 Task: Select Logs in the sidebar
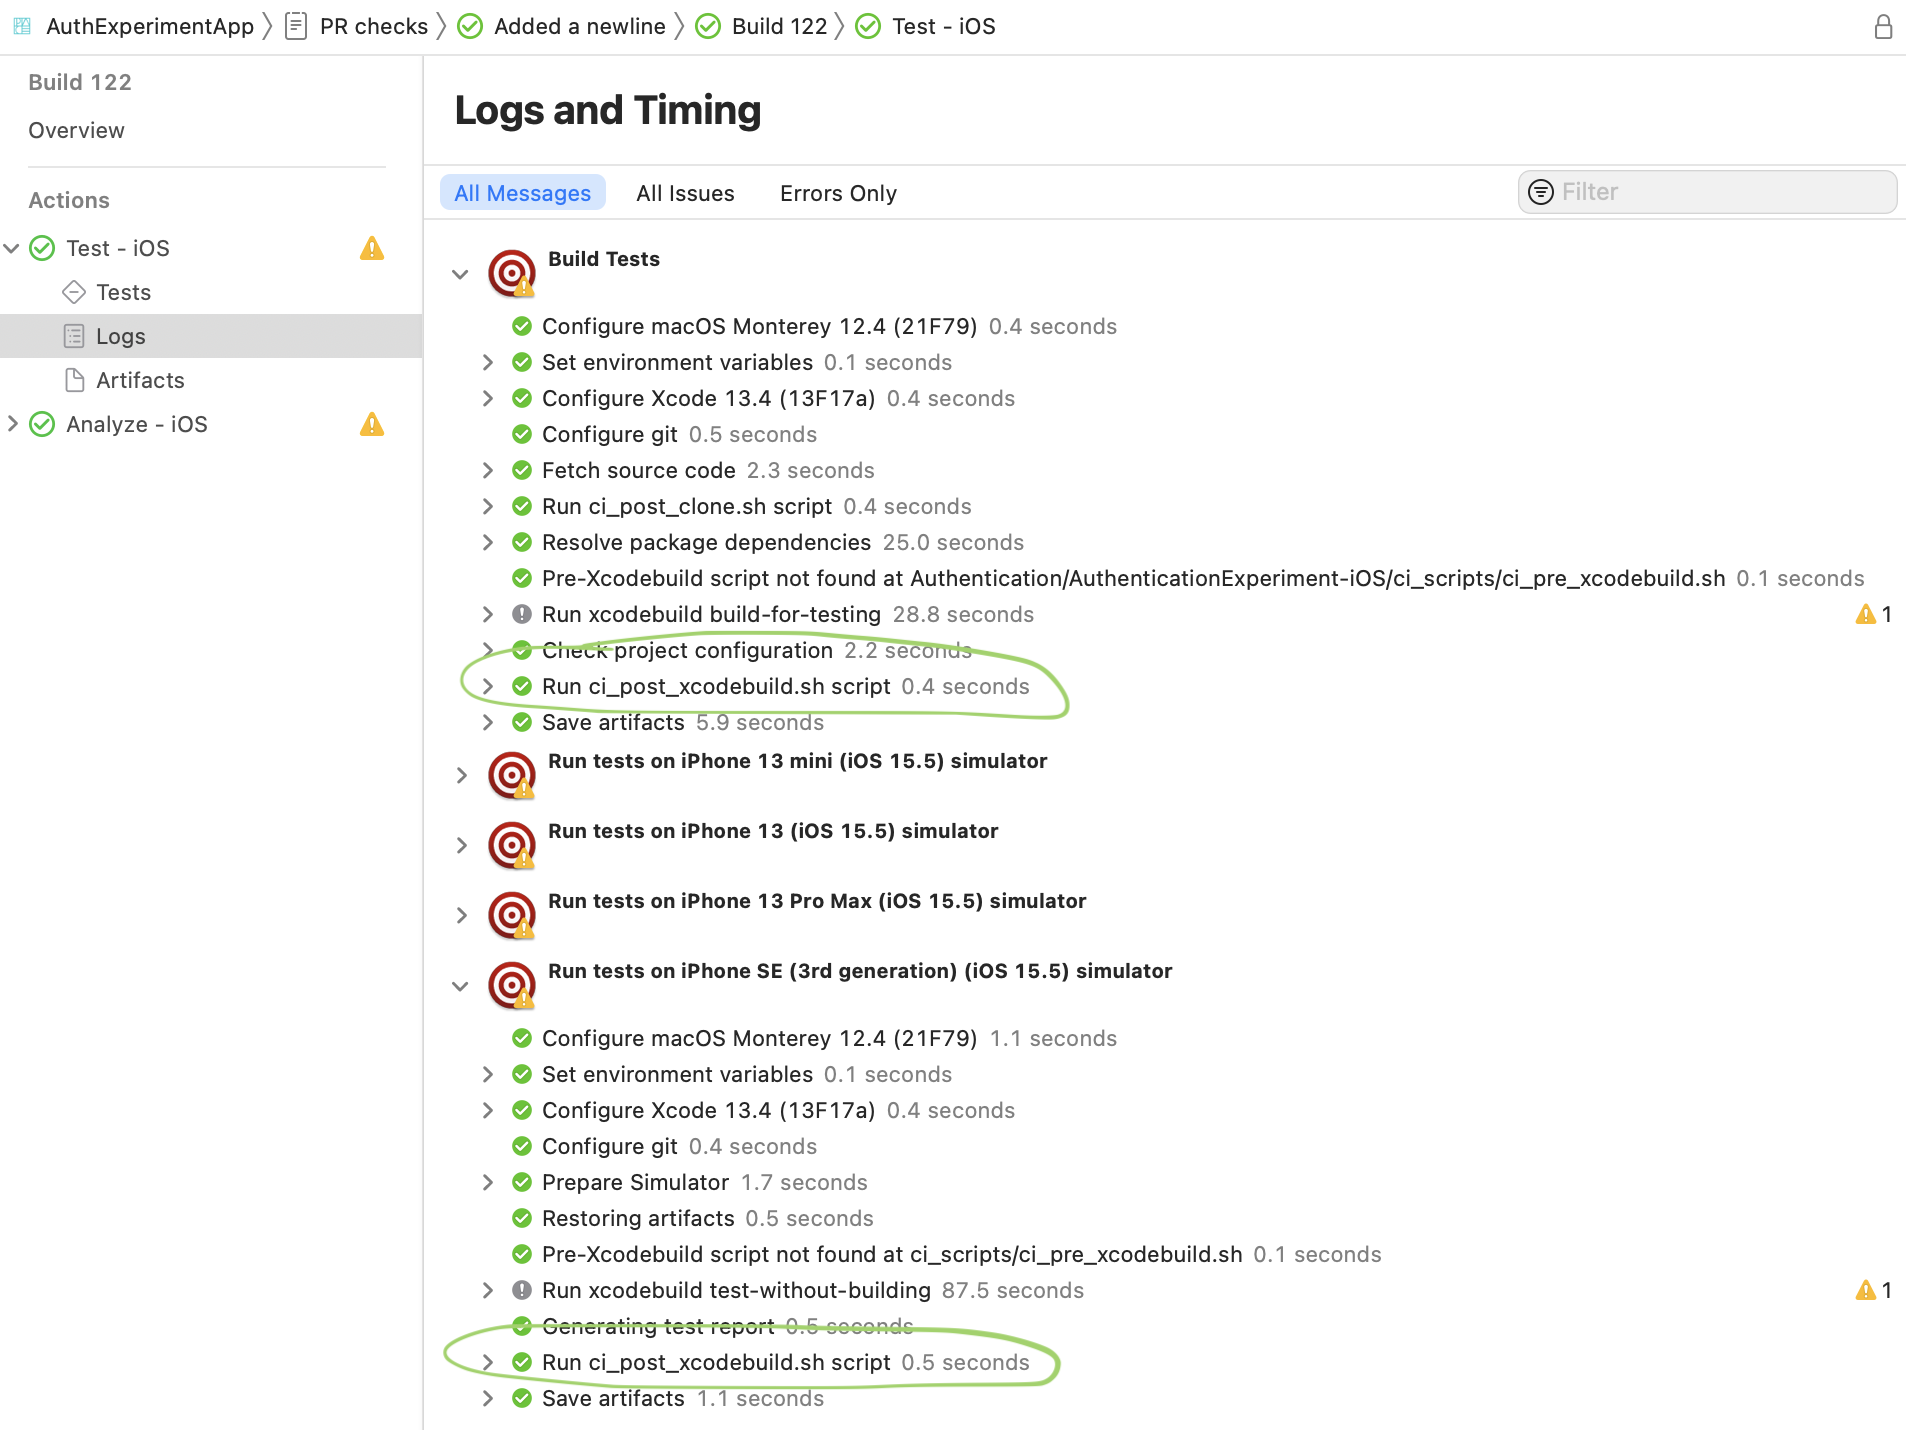tap(211, 336)
